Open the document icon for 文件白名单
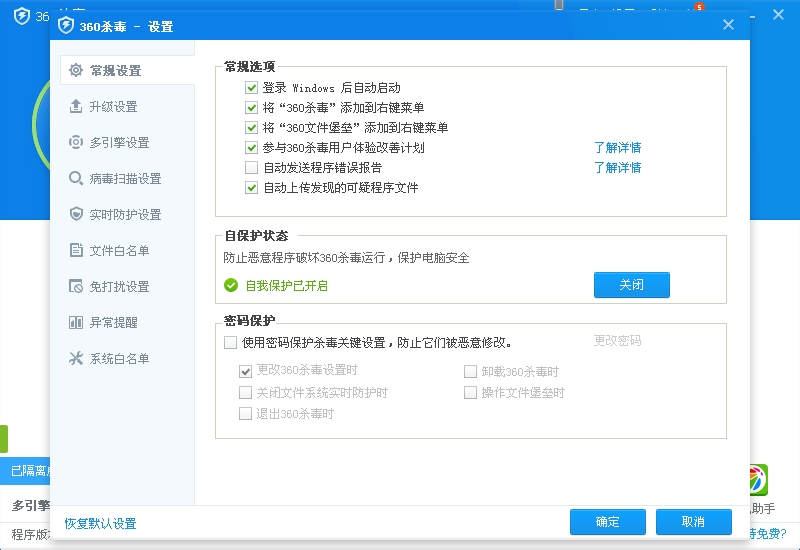Screen dimensions: 800x550 [75, 250]
